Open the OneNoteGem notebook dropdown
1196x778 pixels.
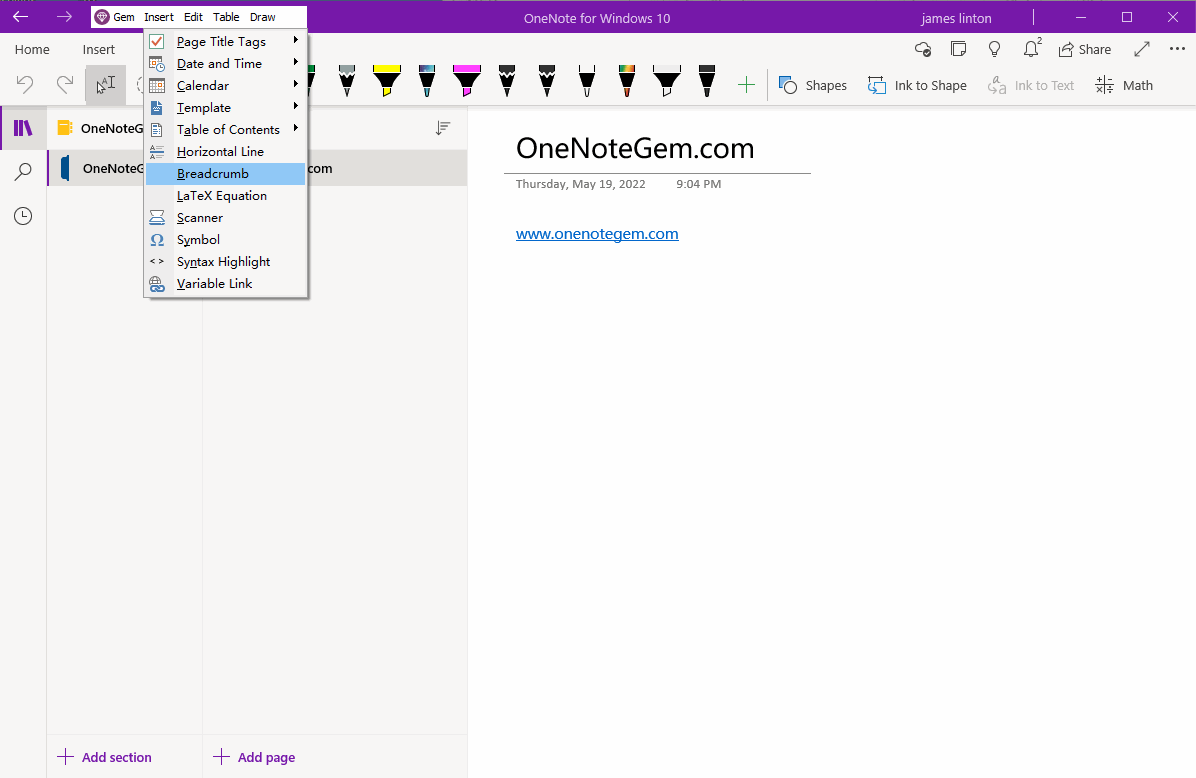point(101,128)
